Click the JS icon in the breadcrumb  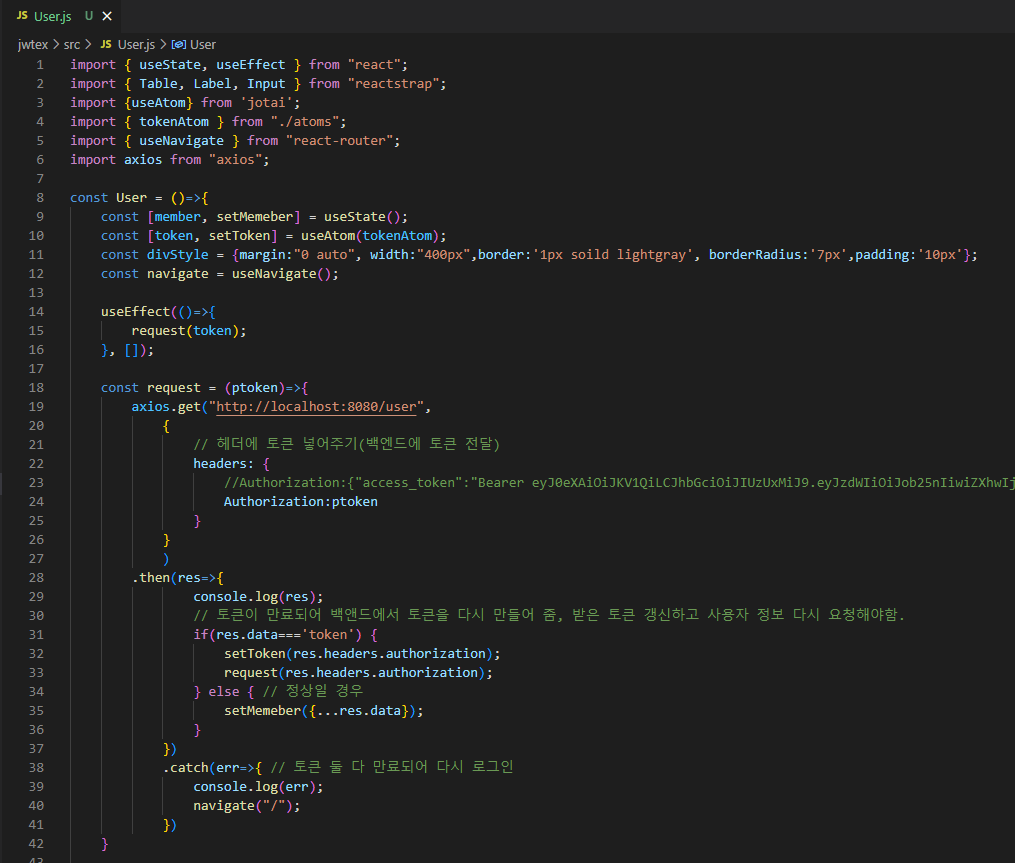[x=106, y=44]
